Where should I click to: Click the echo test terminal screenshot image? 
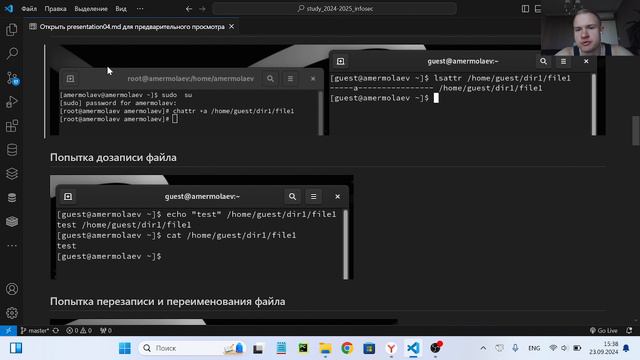point(202,227)
